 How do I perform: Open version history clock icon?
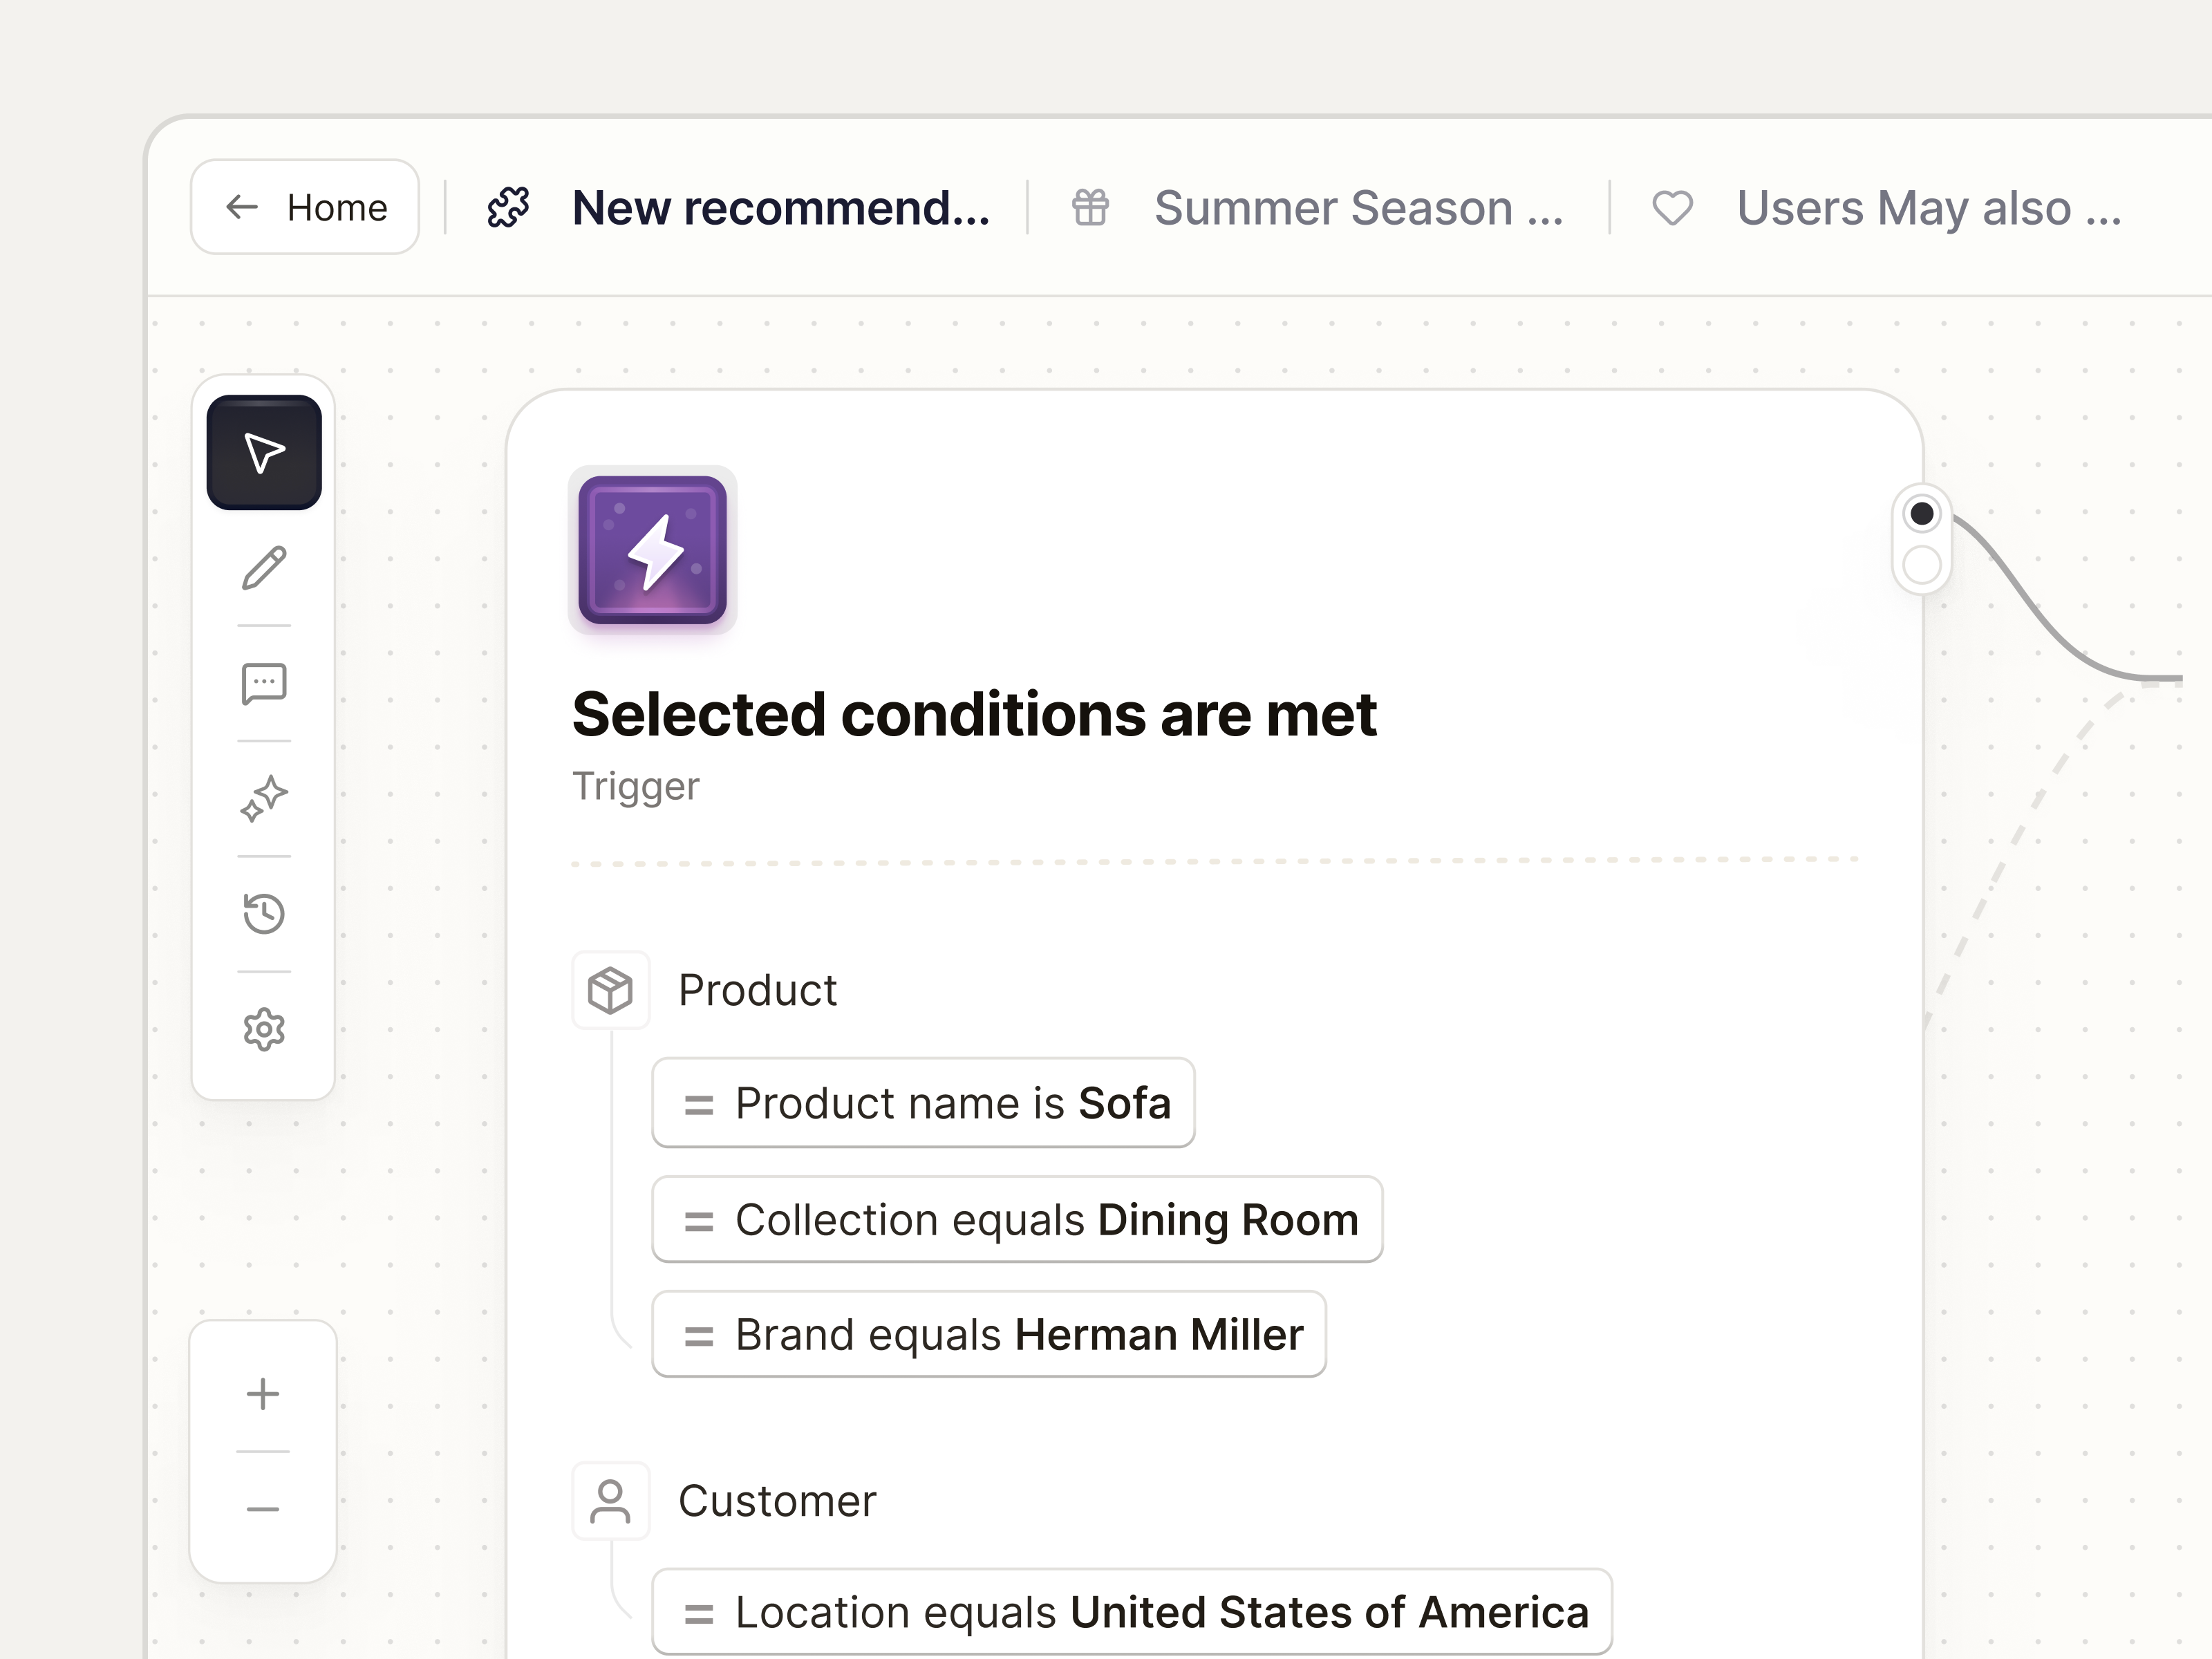[x=264, y=914]
